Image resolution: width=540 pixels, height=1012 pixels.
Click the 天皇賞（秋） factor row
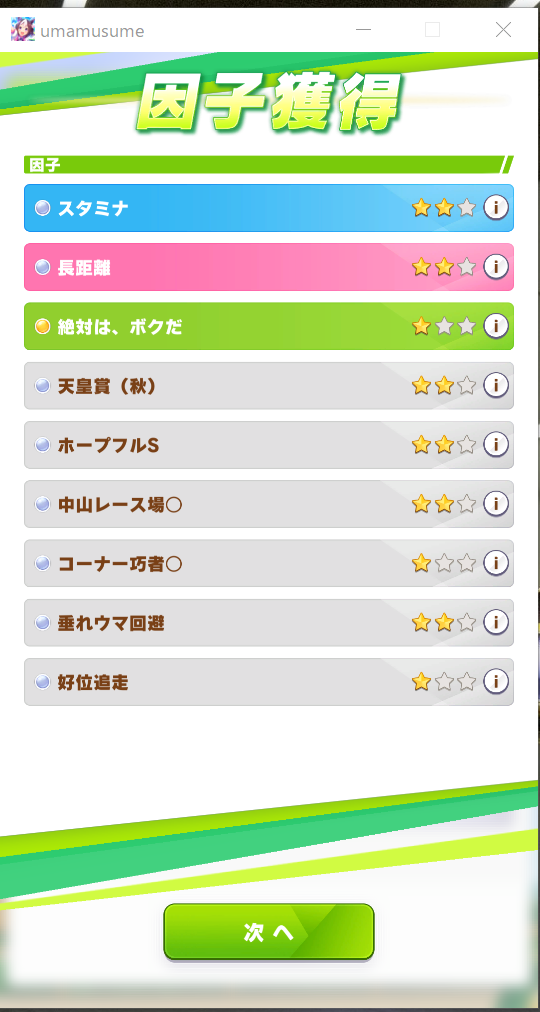pyautogui.click(x=269, y=385)
